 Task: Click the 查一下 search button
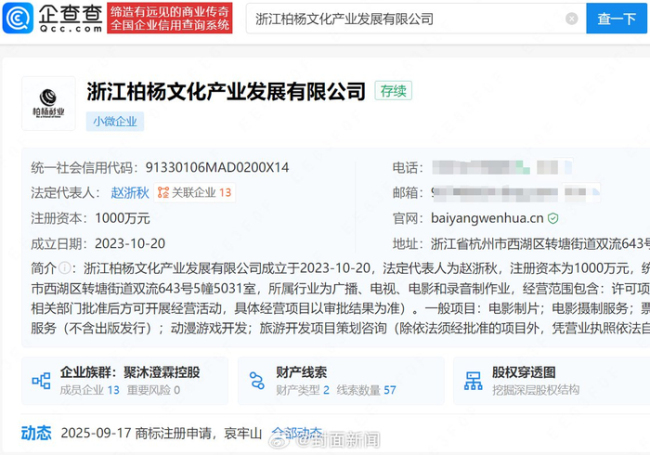coord(616,19)
